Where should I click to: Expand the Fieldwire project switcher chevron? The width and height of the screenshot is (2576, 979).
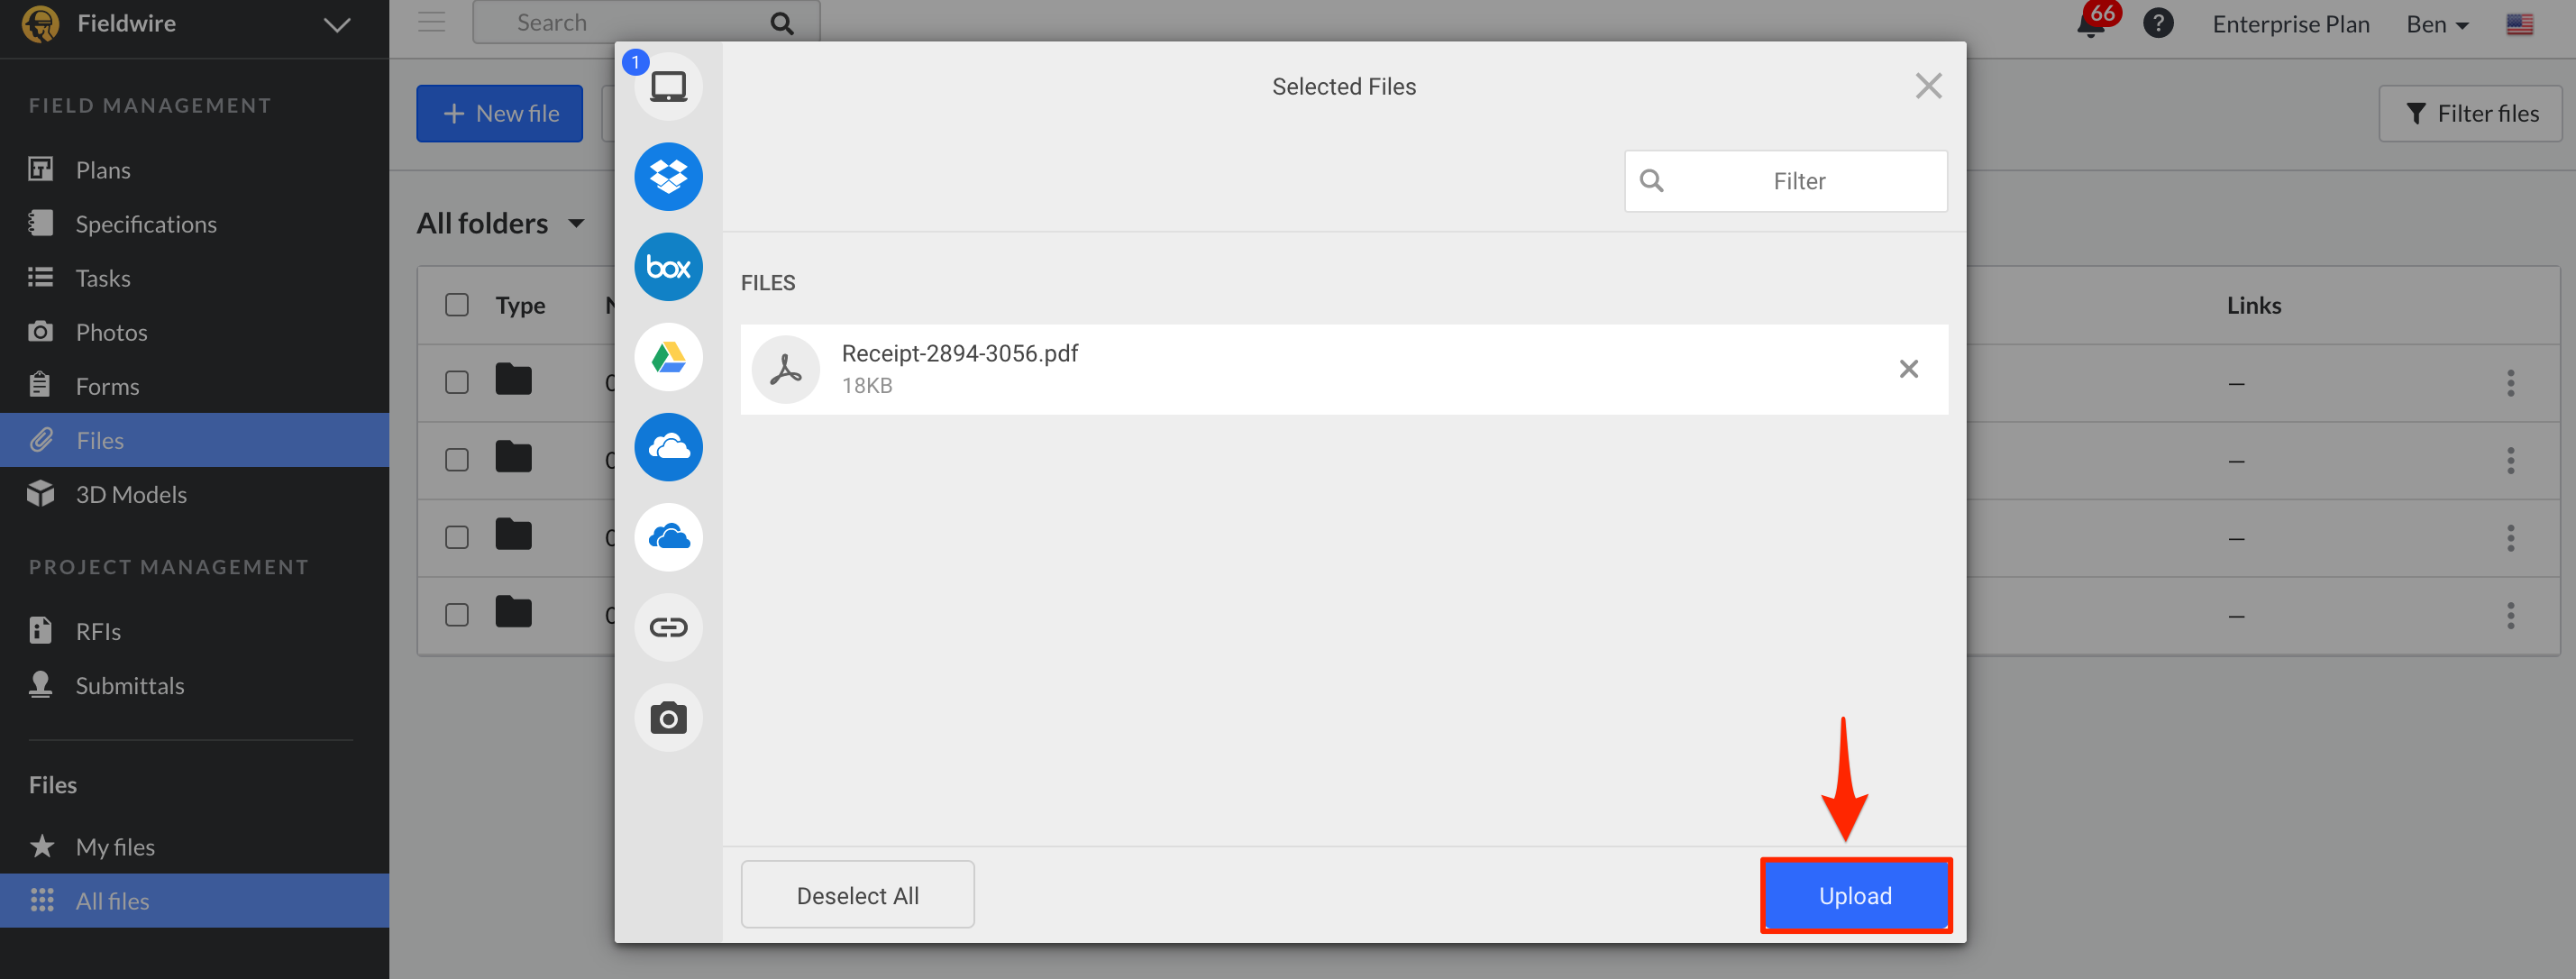pos(337,24)
